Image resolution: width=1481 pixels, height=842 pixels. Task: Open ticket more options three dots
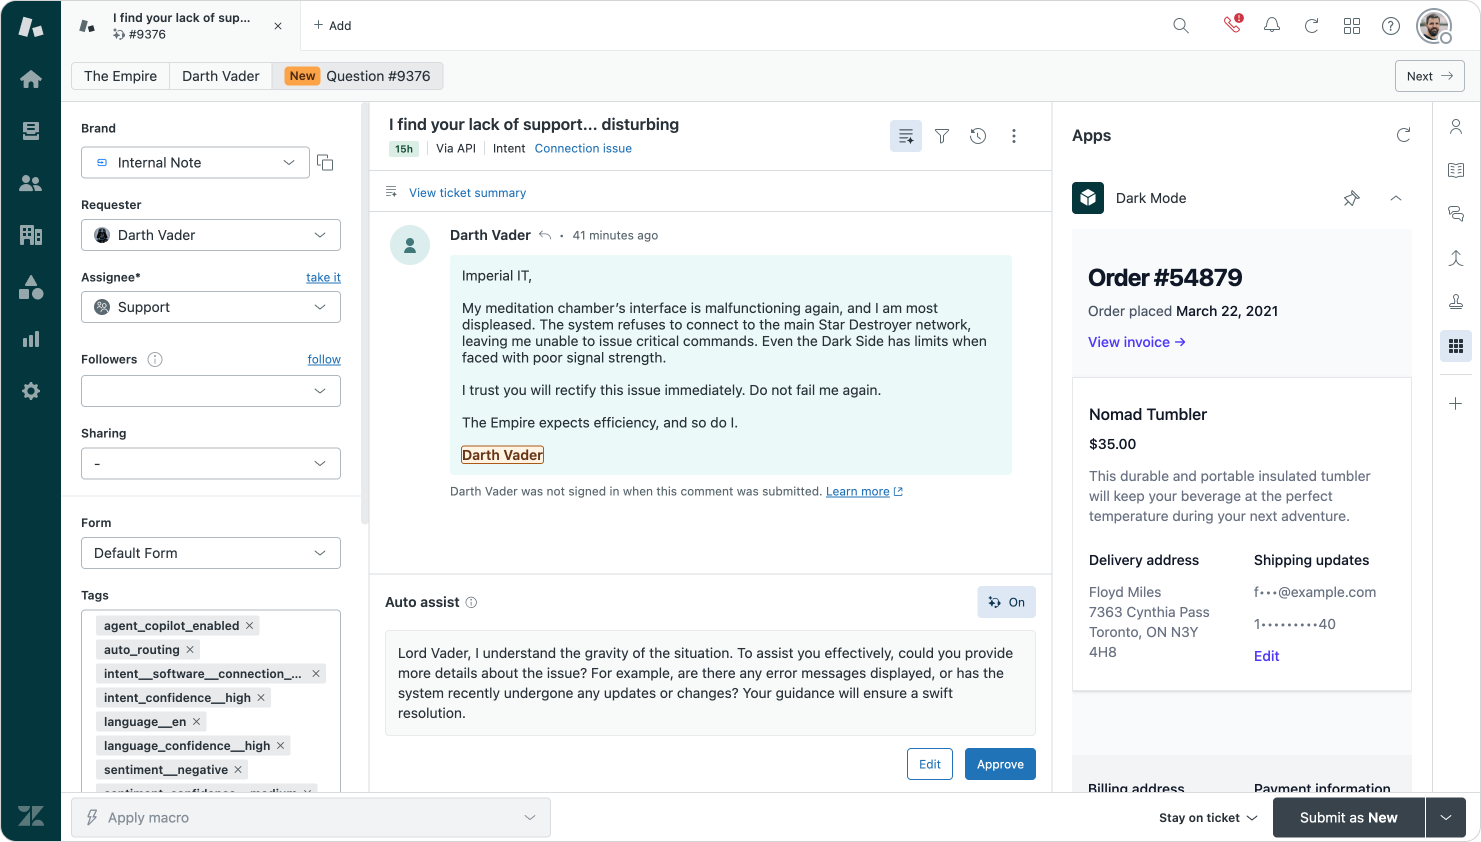[x=1014, y=136]
